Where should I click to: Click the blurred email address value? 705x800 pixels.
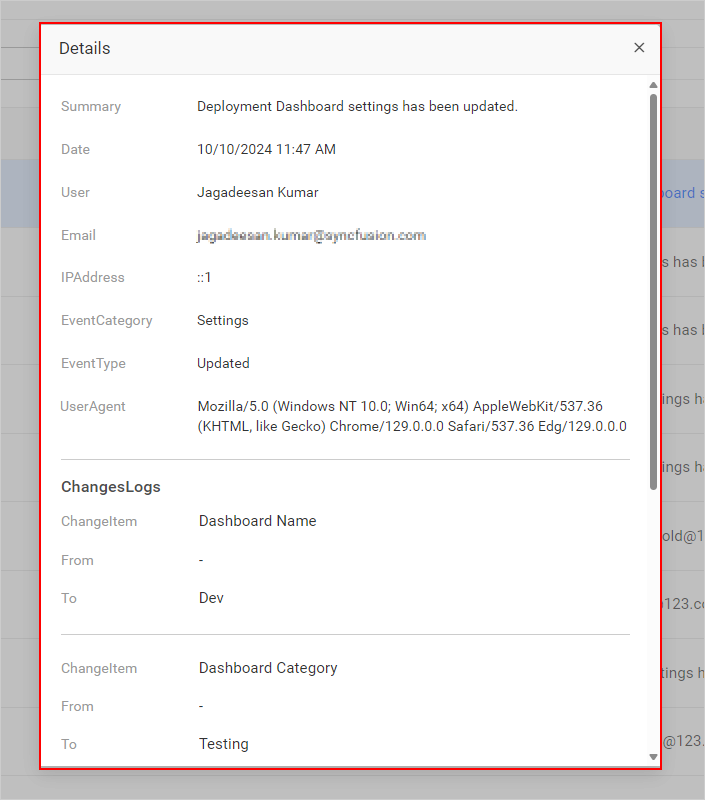point(311,235)
